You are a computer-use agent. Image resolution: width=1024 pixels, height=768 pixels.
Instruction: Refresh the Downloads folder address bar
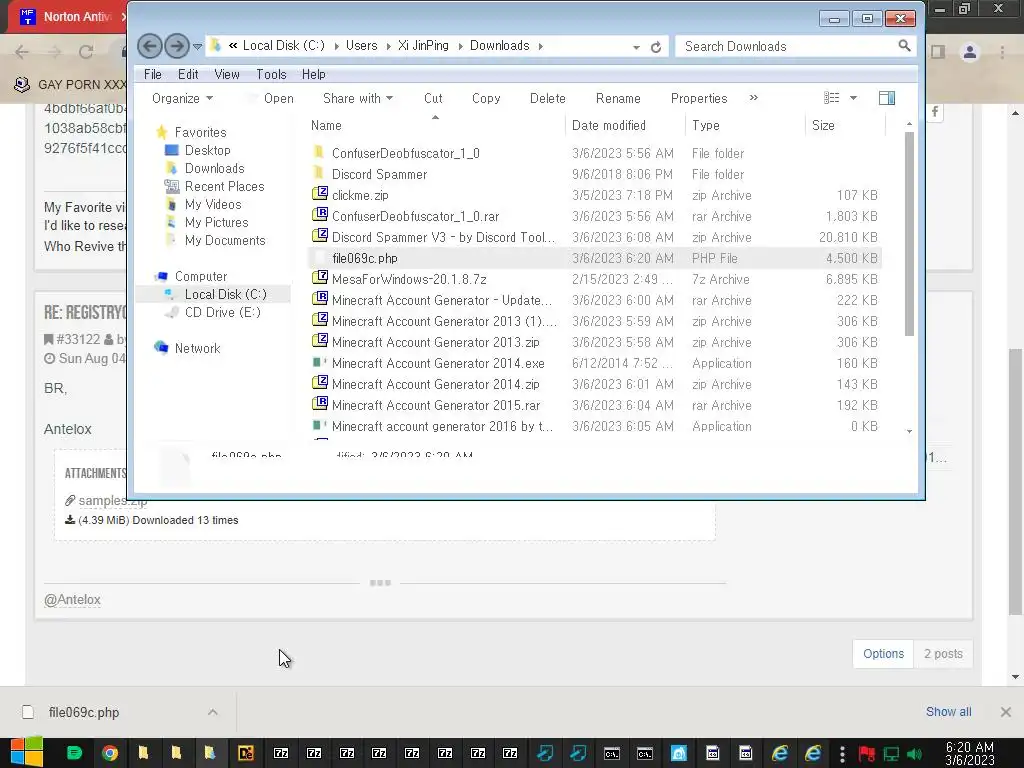point(656,46)
